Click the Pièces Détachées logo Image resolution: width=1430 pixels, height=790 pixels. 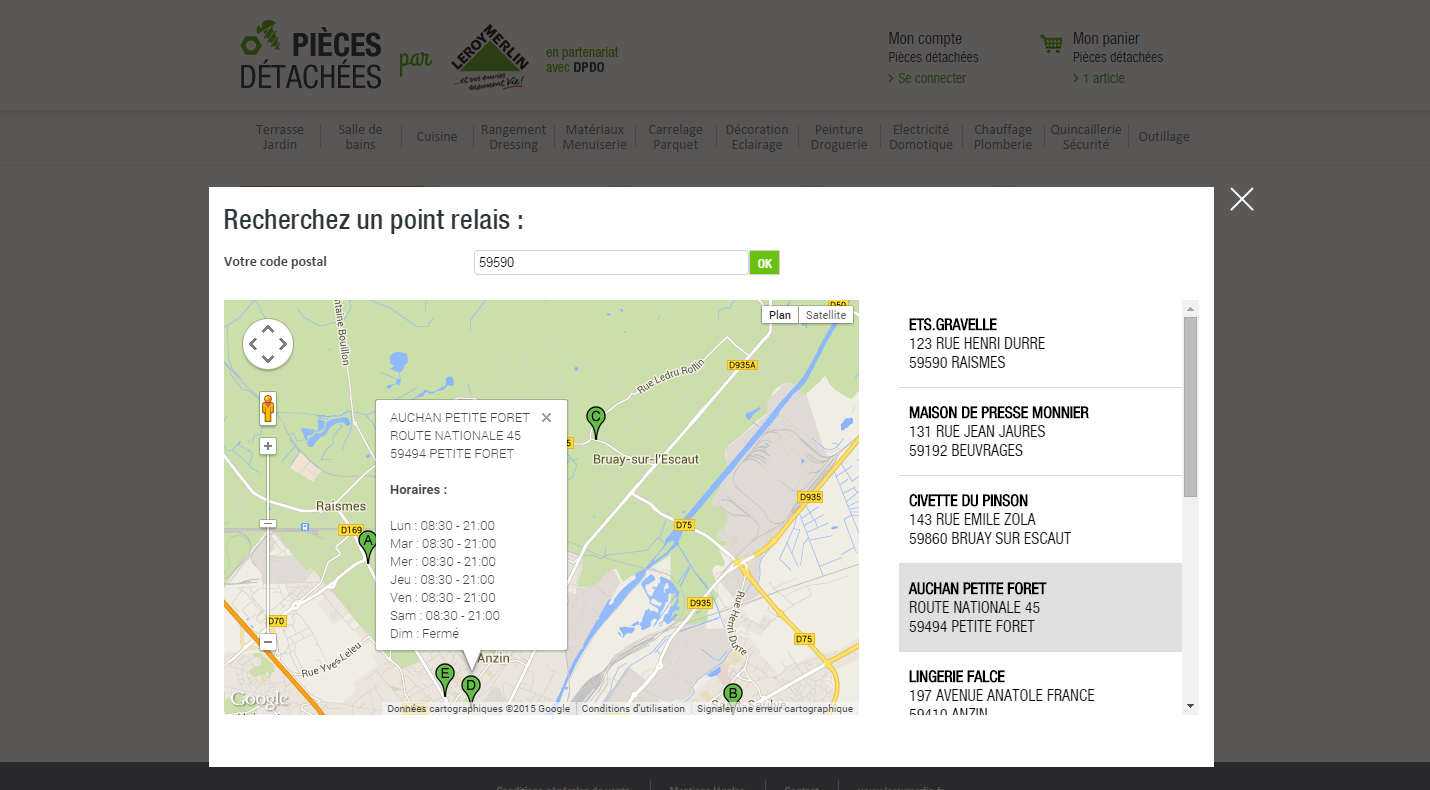click(311, 56)
